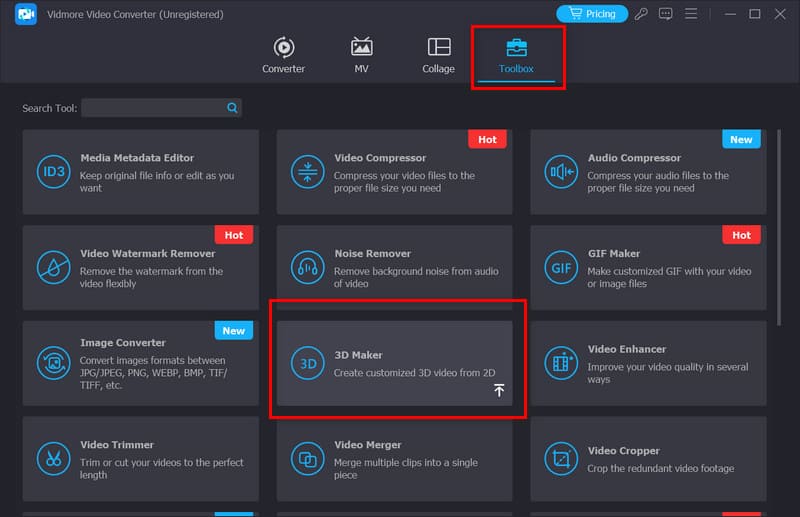The image size is (800, 517).
Task: Click the register key icon
Action: click(641, 14)
